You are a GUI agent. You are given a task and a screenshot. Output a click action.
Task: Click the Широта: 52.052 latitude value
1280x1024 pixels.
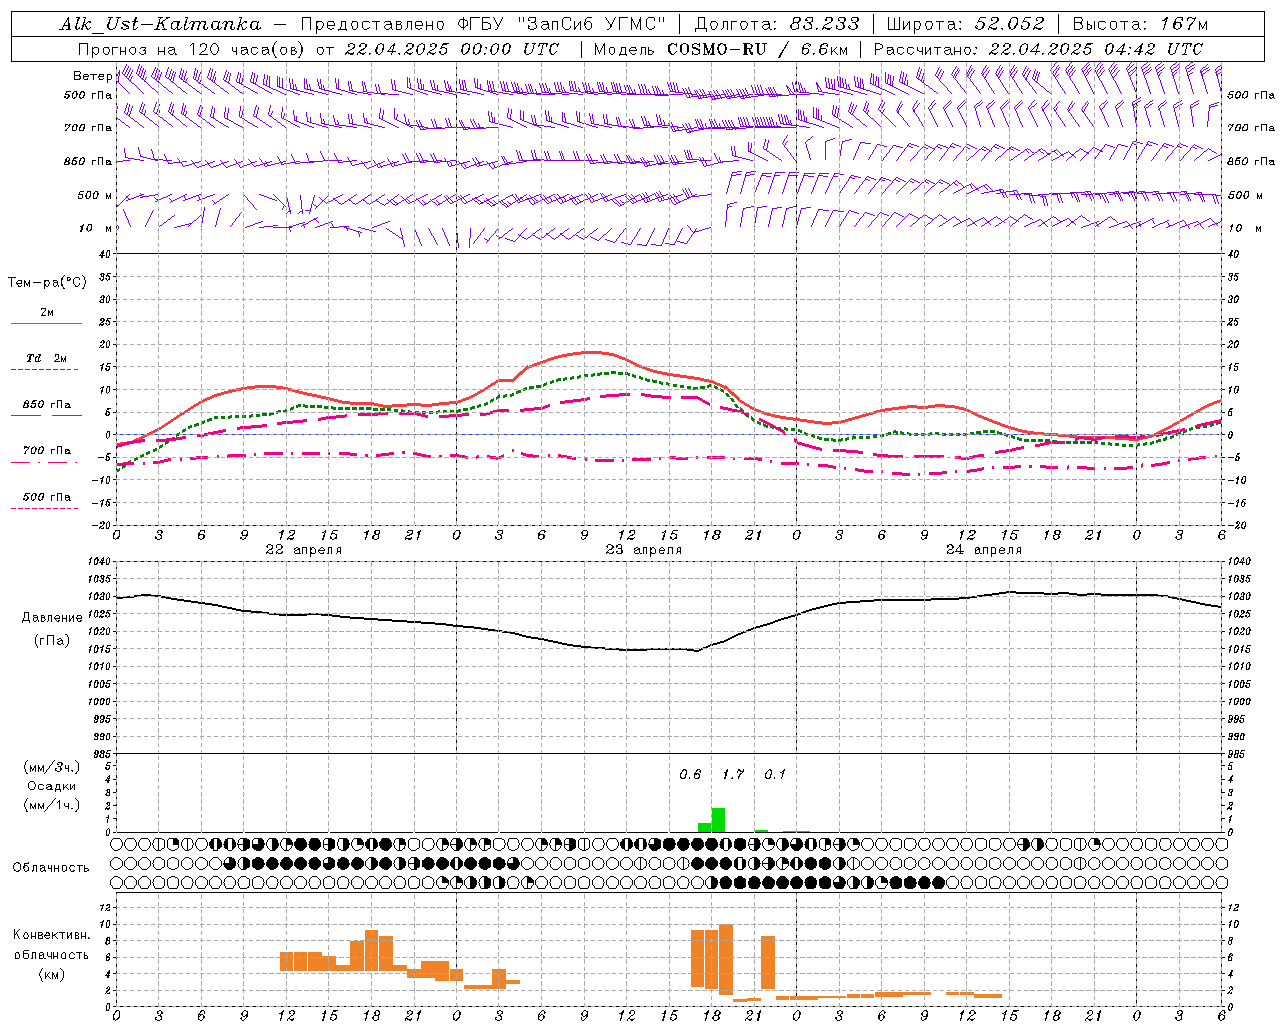[965, 24]
